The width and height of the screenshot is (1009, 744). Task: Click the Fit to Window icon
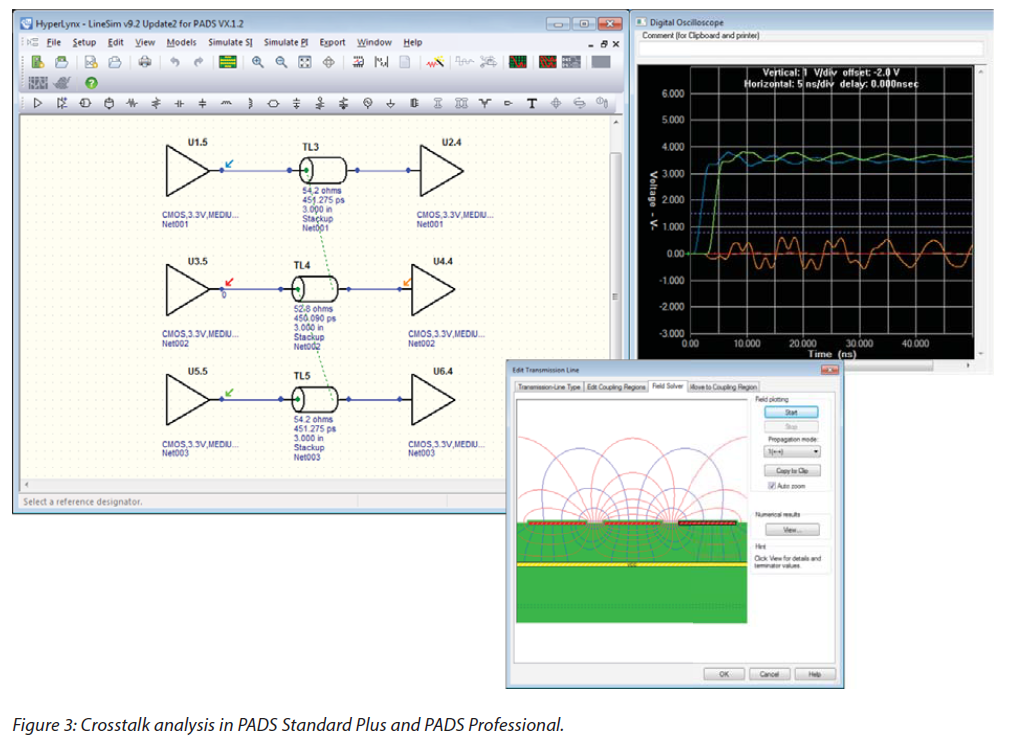point(304,62)
